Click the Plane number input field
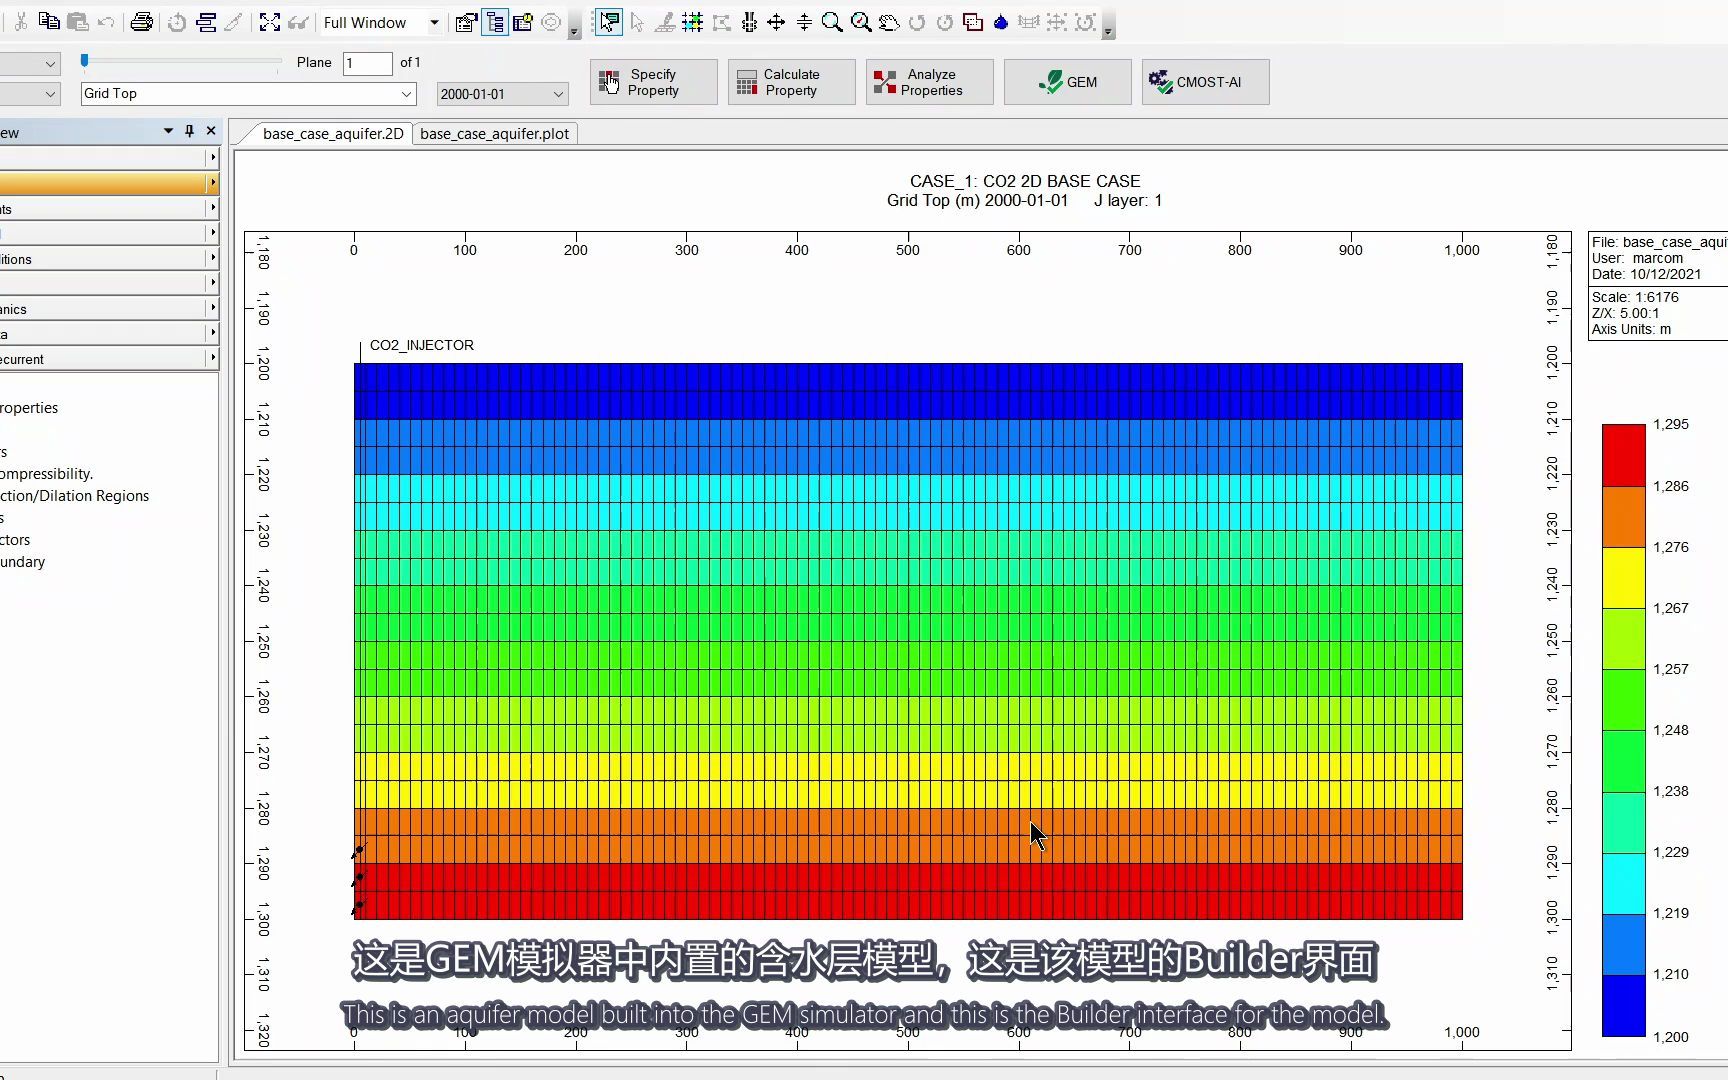 click(x=367, y=63)
